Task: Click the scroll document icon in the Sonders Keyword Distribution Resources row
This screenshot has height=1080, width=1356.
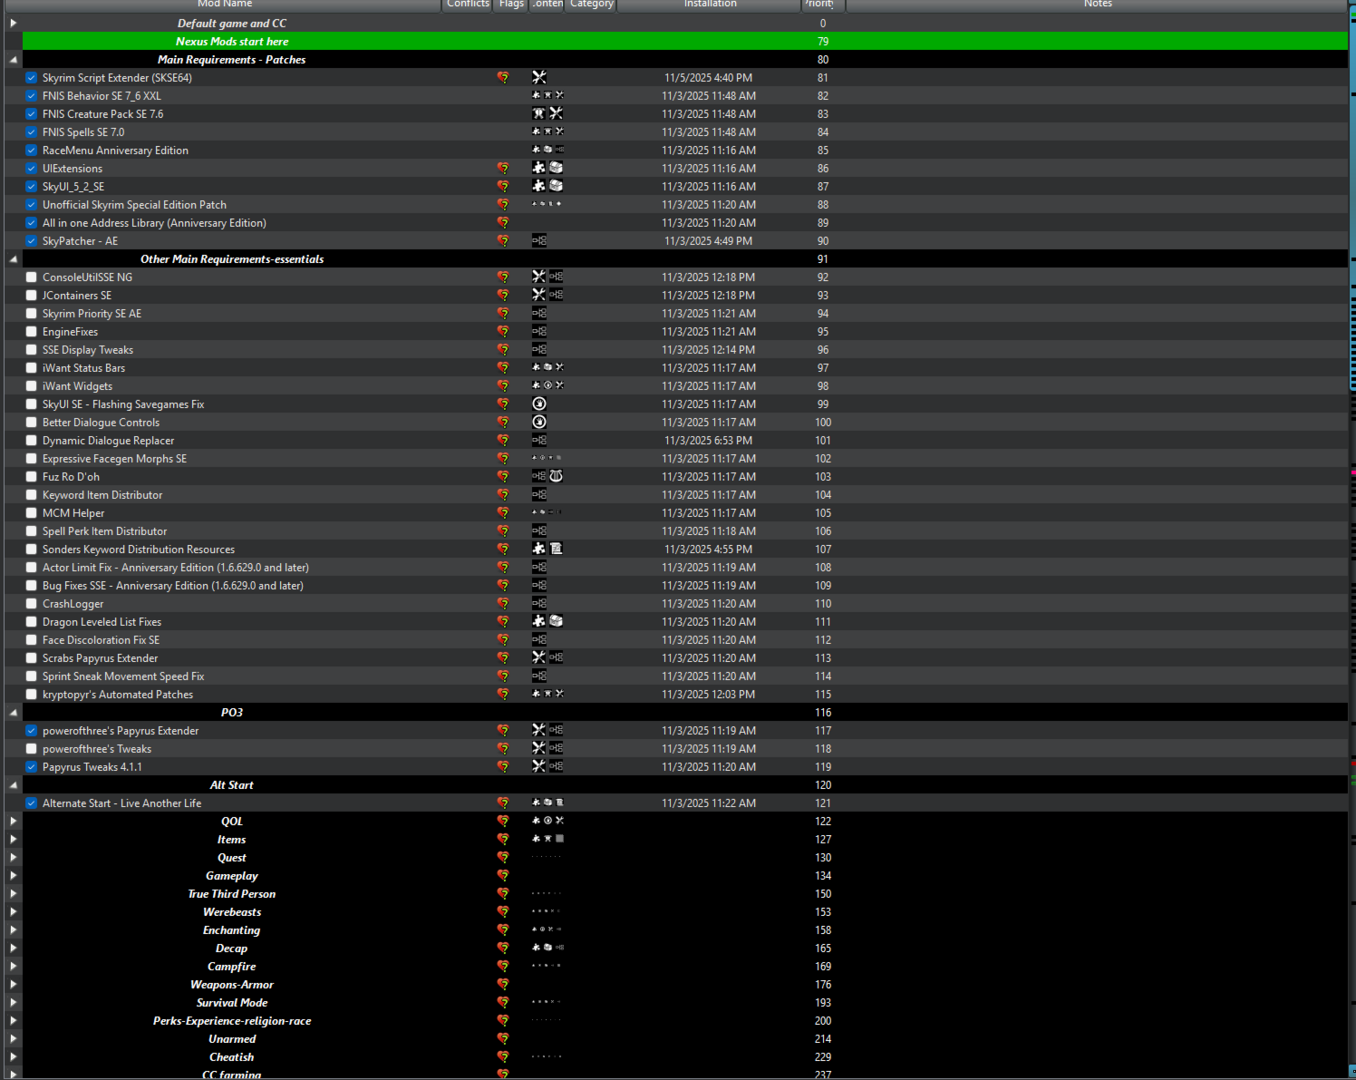Action: [x=556, y=549]
